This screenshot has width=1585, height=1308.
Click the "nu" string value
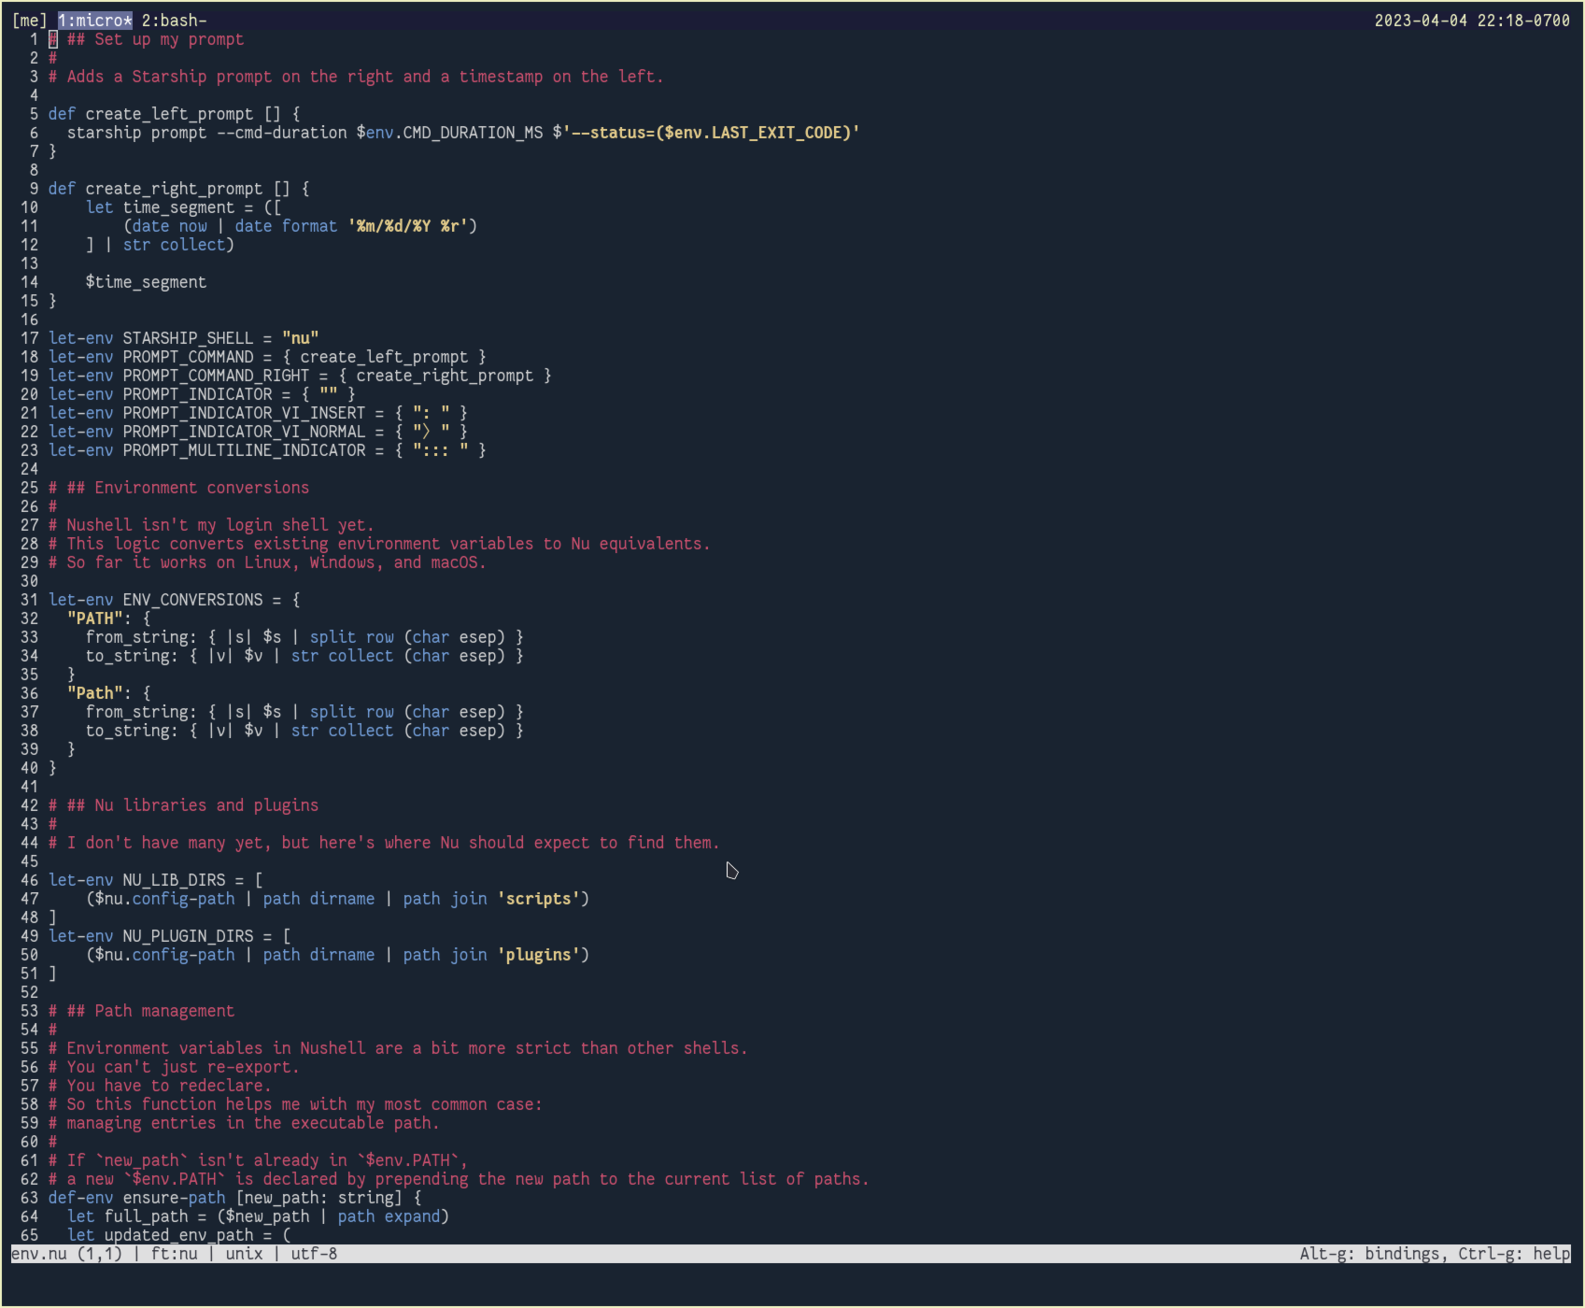coord(300,338)
